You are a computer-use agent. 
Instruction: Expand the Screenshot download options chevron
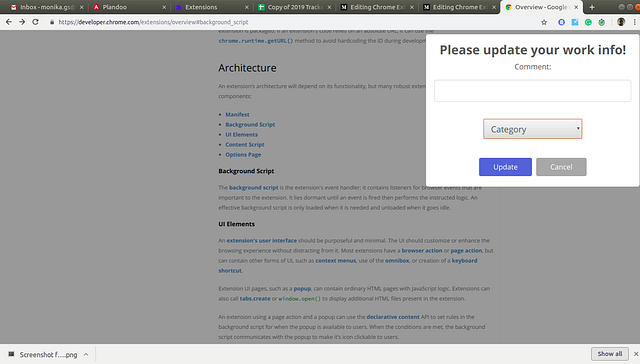[86, 354]
